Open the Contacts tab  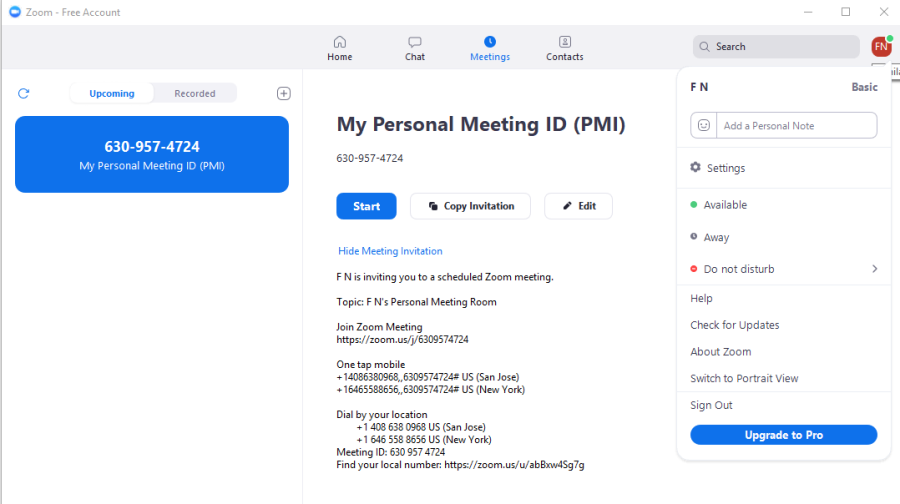click(564, 49)
